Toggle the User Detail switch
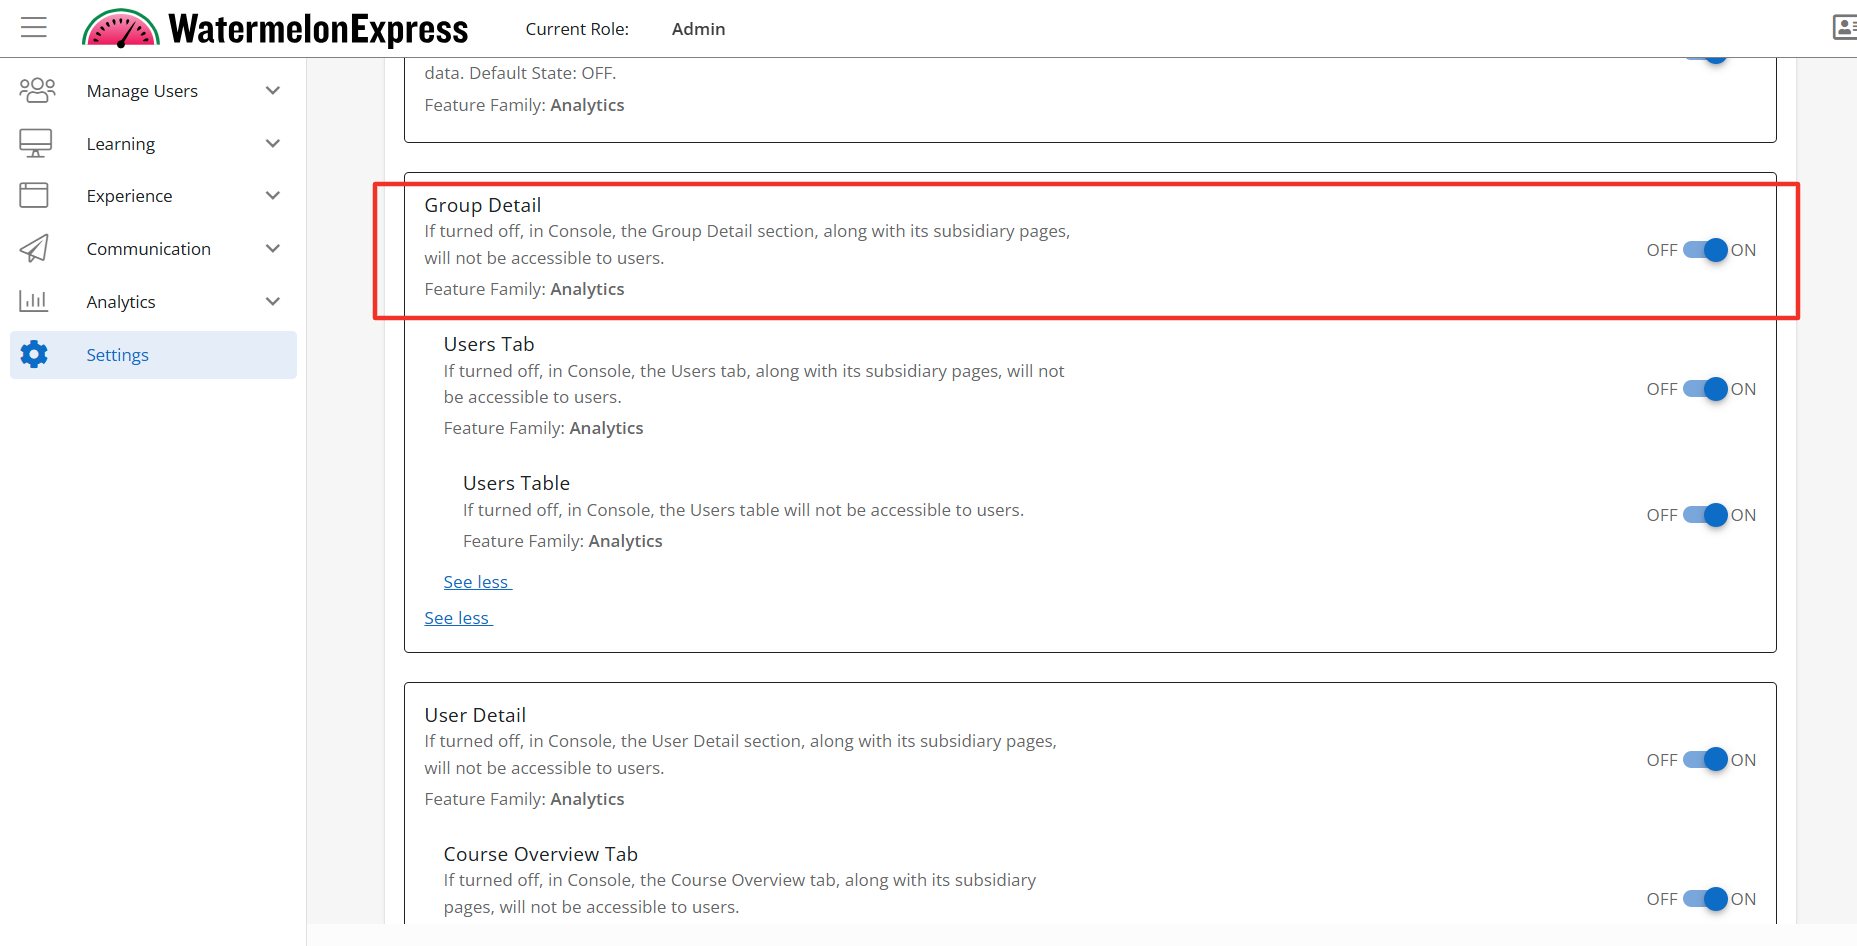Screen dimensions: 1857x946 click(x=1704, y=760)
